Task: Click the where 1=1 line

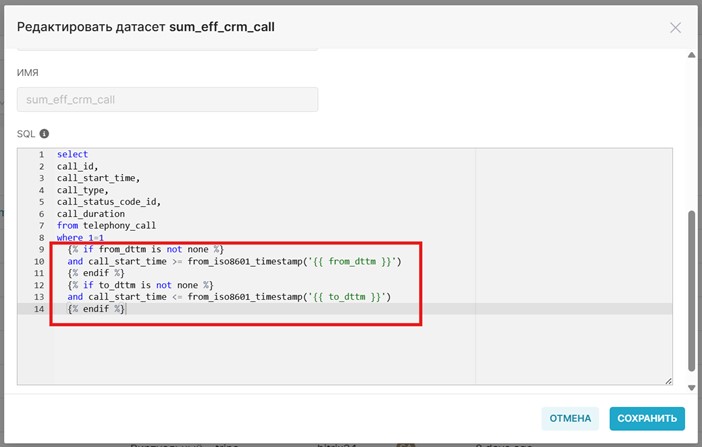Action: pos(80,238)
